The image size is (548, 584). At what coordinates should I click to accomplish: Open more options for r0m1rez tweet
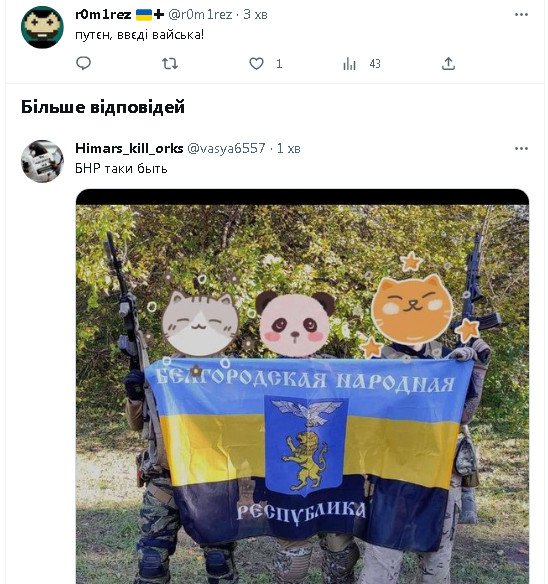pyautogui.click(x=521, y=15)
